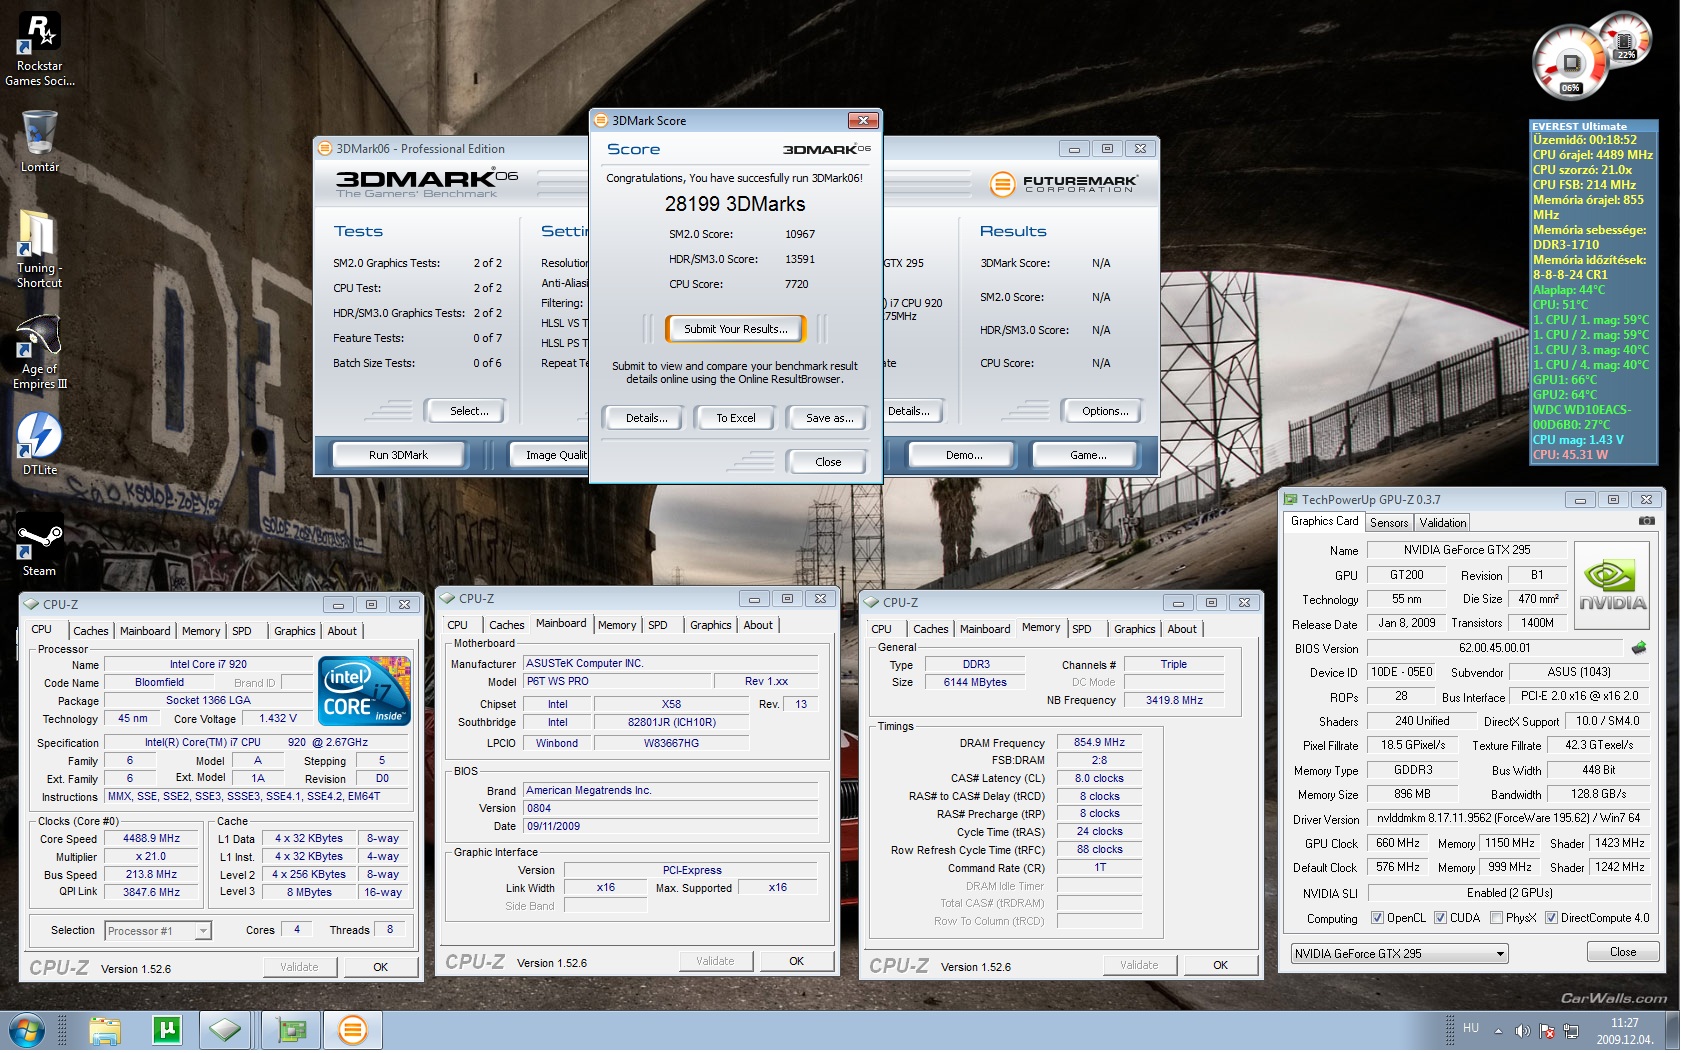The height and width of the screenshot is (1053, 1681).
Task: Show hidden system tray icons arrow
Action: click(x=1498, y=1031)
